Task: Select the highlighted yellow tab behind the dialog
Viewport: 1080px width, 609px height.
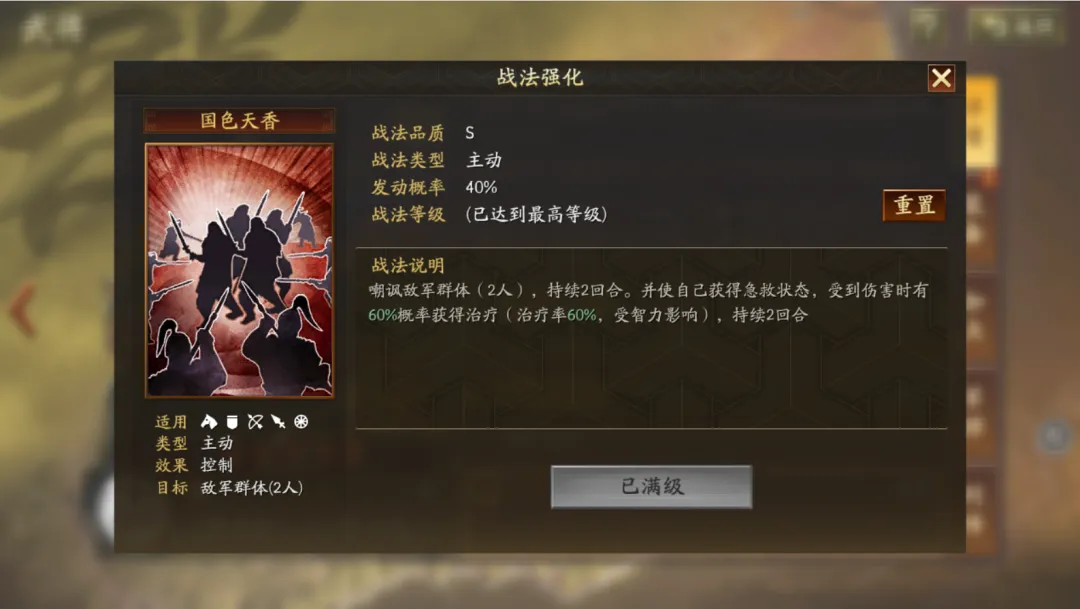Action: click(x=982, y=123)
